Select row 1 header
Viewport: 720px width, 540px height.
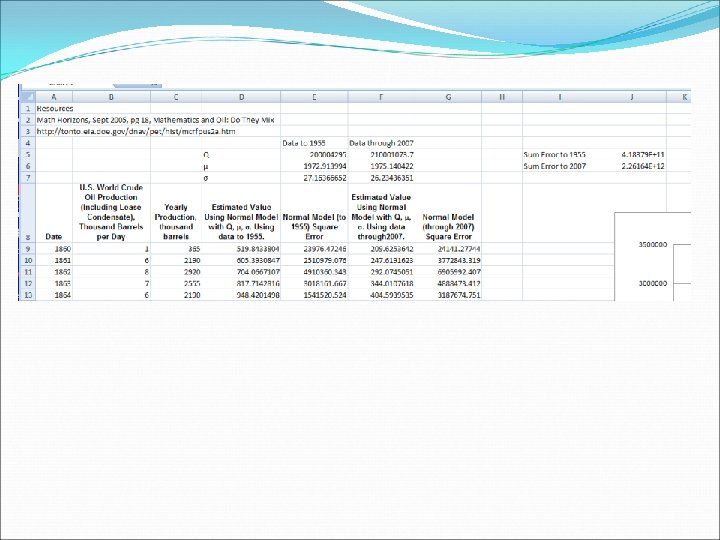tap(28, 108)
